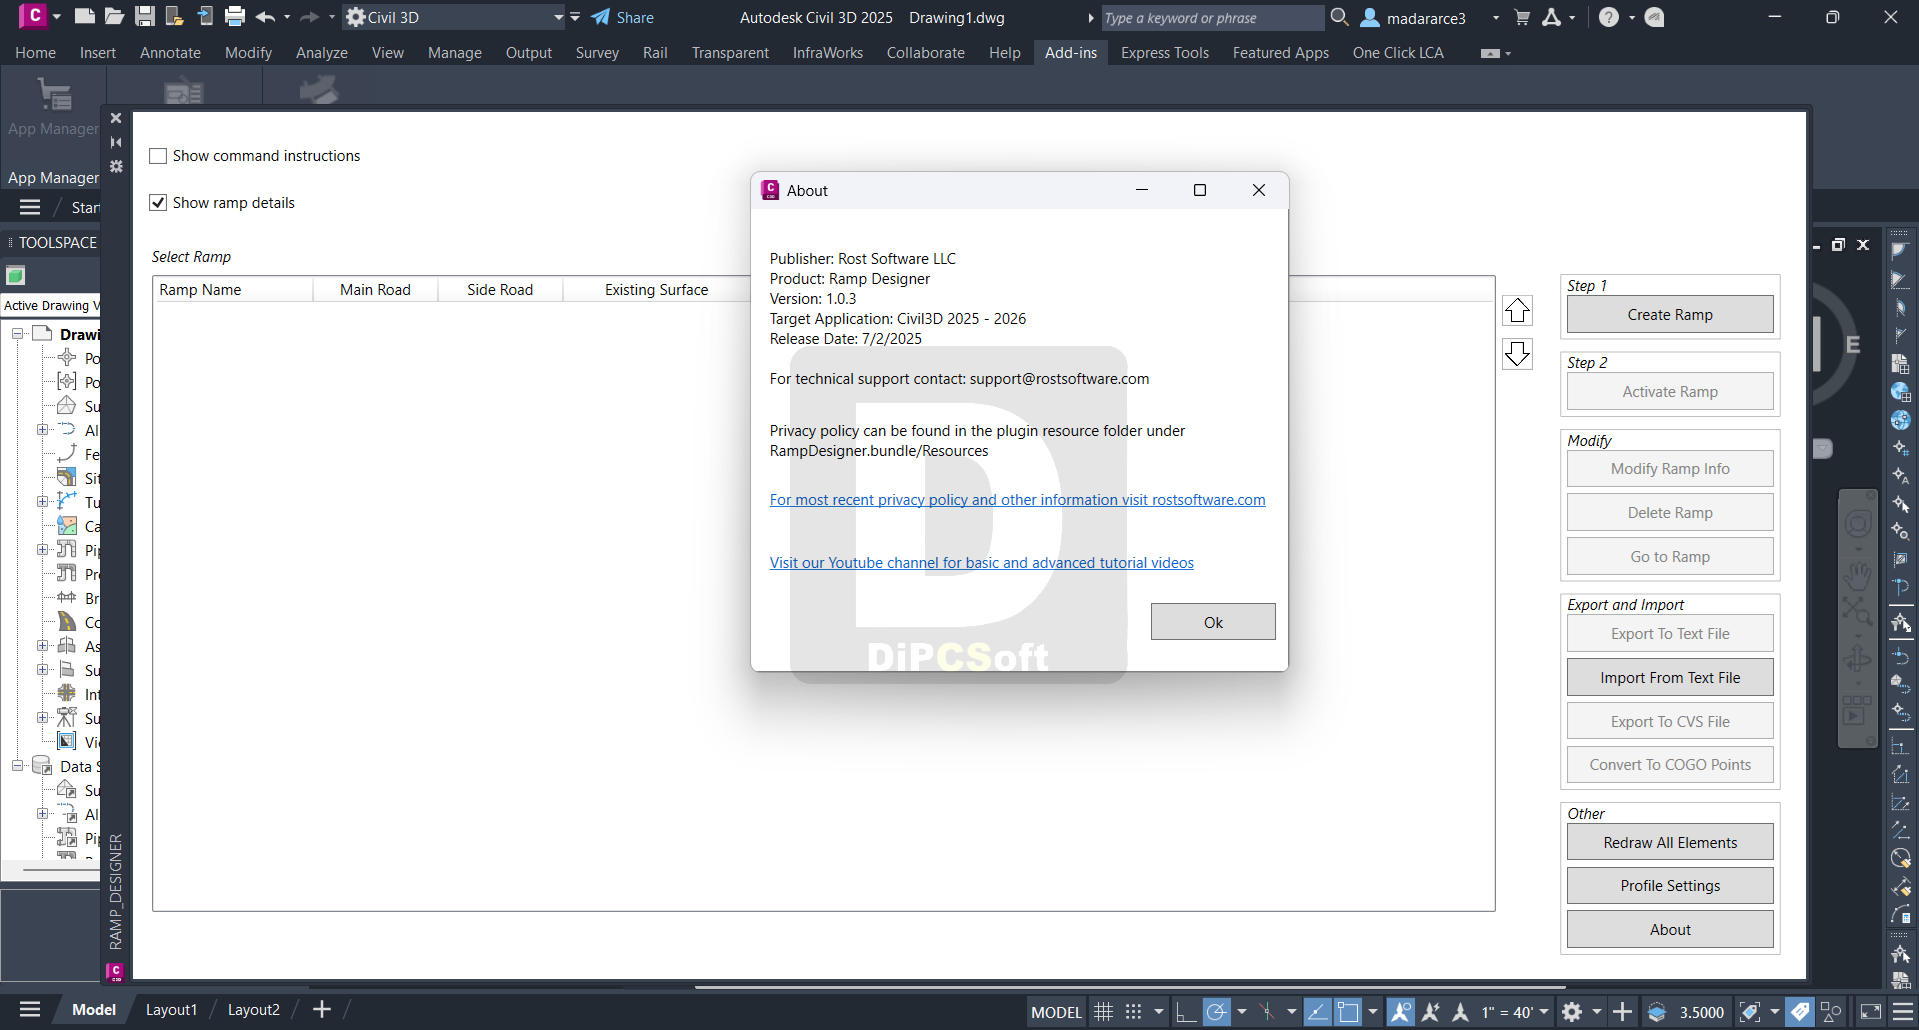Click the Workspace Switching gear icon in status bar

(x=1572, y=1012)
